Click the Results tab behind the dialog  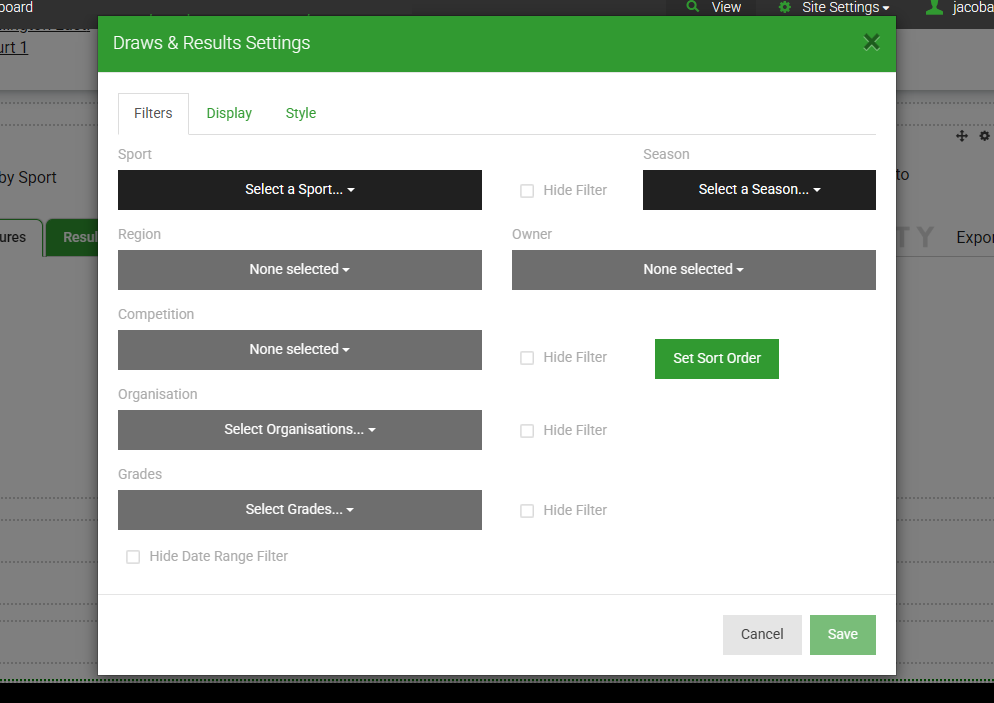[72, 238]
